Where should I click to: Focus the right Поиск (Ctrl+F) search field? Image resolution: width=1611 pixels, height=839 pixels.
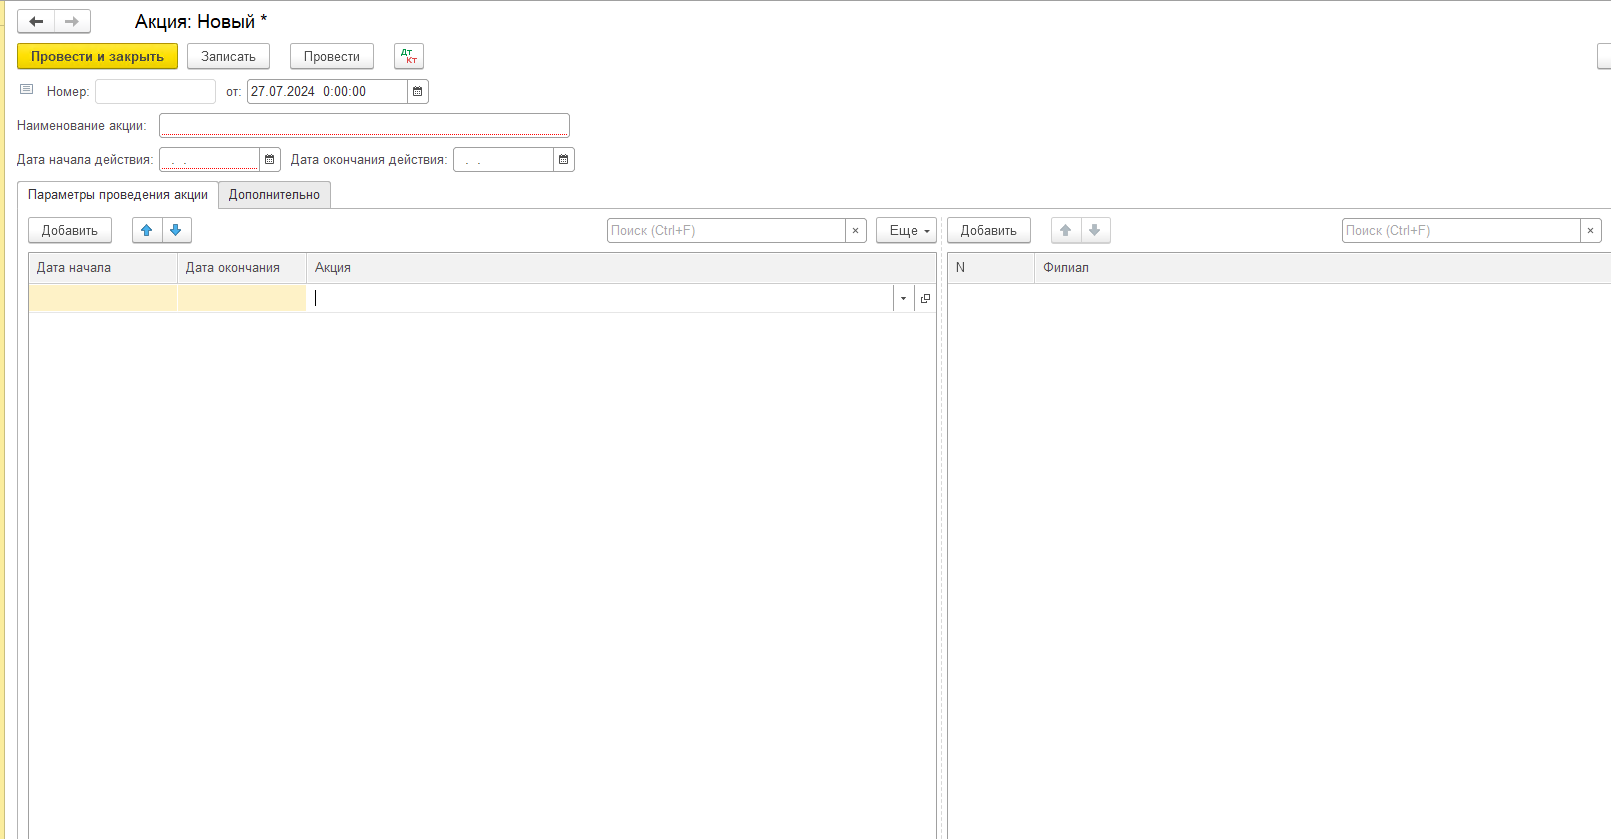click(1461, 231)
